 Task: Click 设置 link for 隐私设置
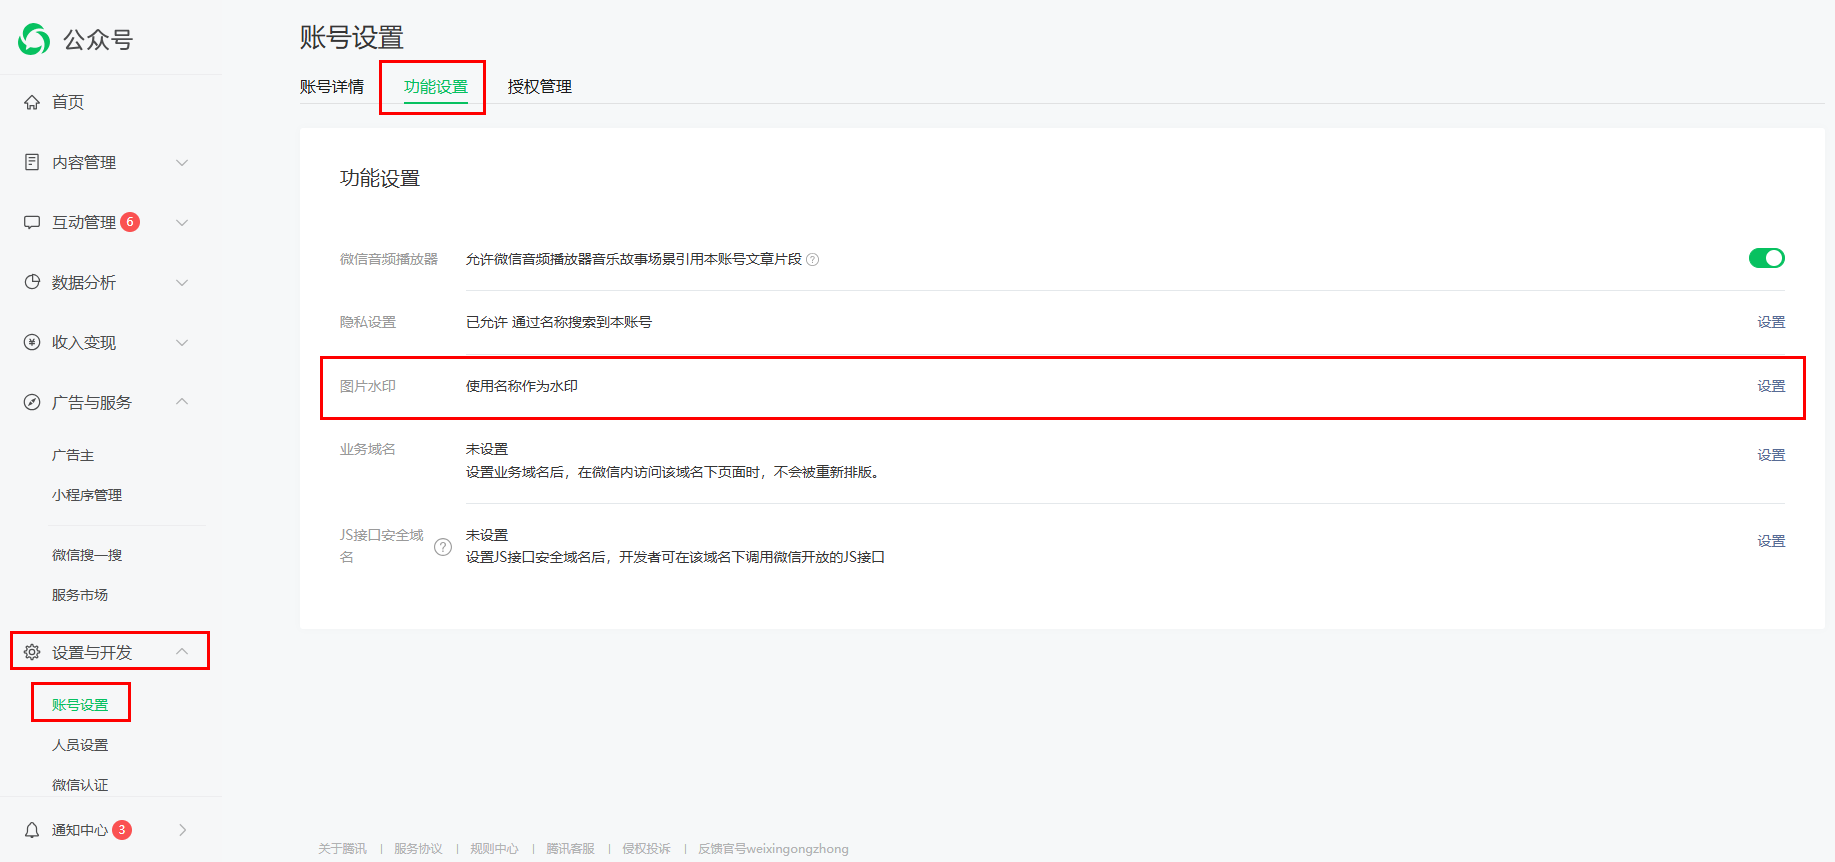(1771, 322)
